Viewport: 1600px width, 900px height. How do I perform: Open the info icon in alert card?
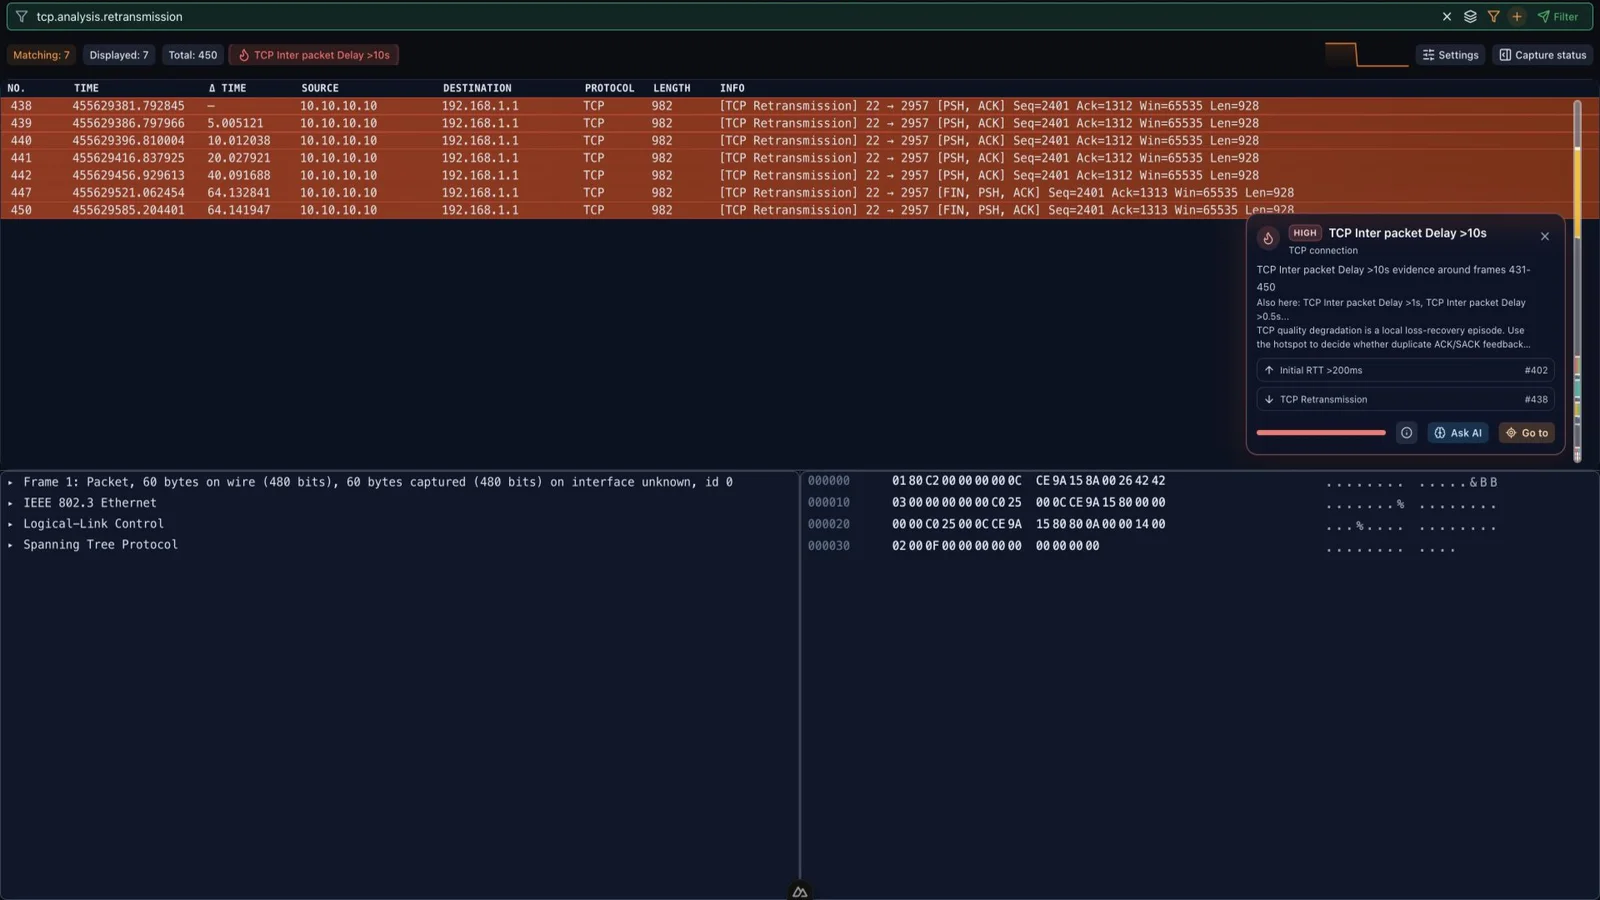[x=1407, y=433]
